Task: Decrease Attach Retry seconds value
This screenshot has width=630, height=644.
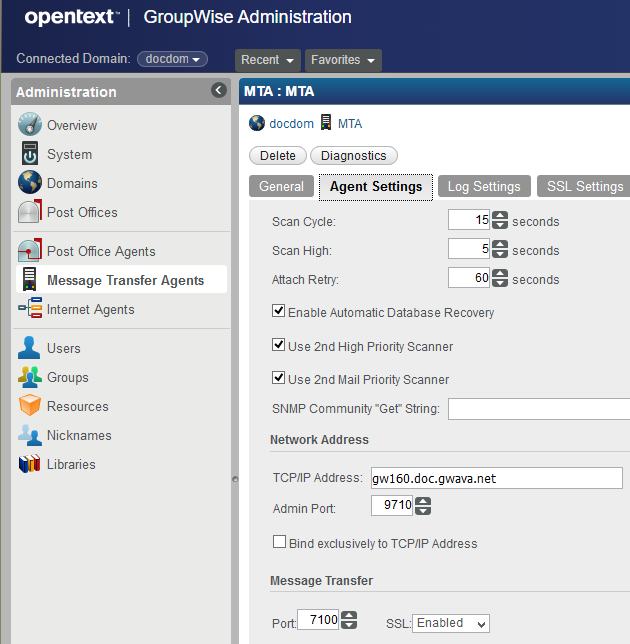Action: (500, 283)
